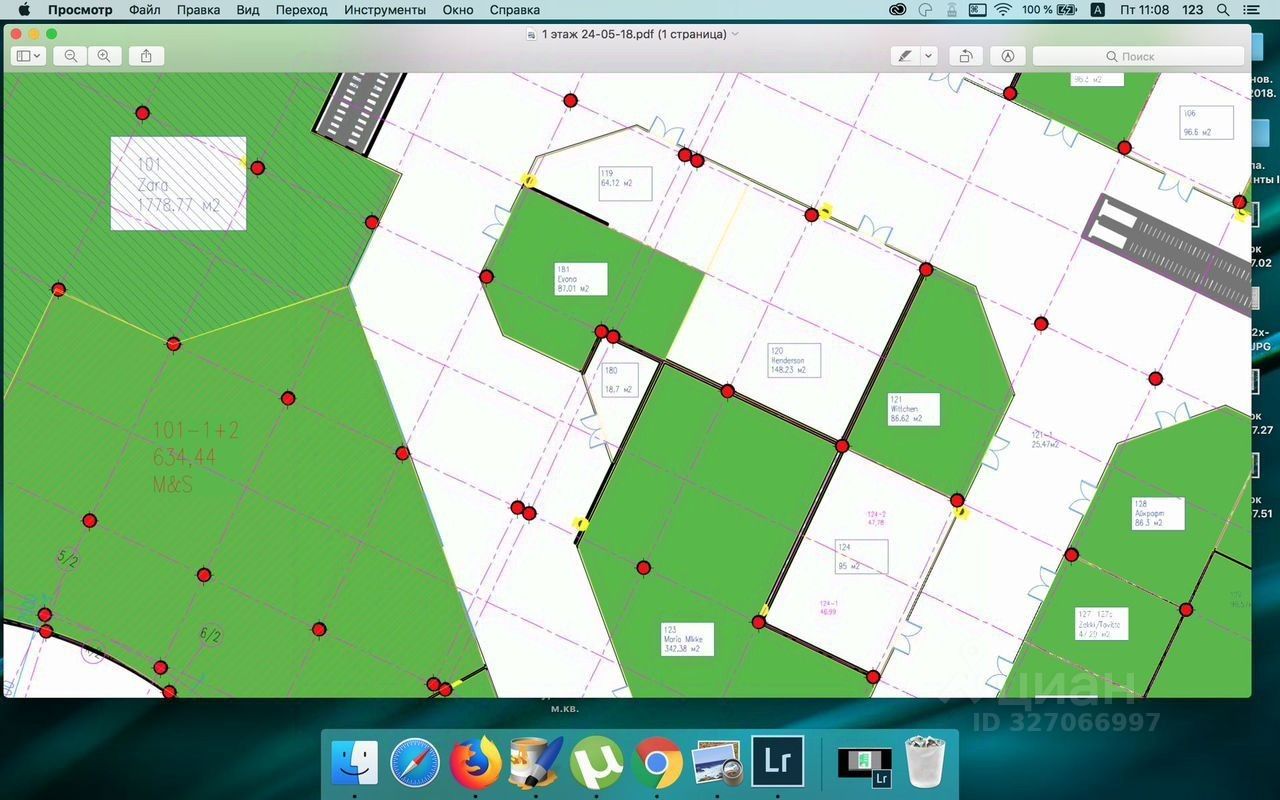1280x800 pixels.
Task: Switch to Preview in the Dock
Action: coord(716,763)
